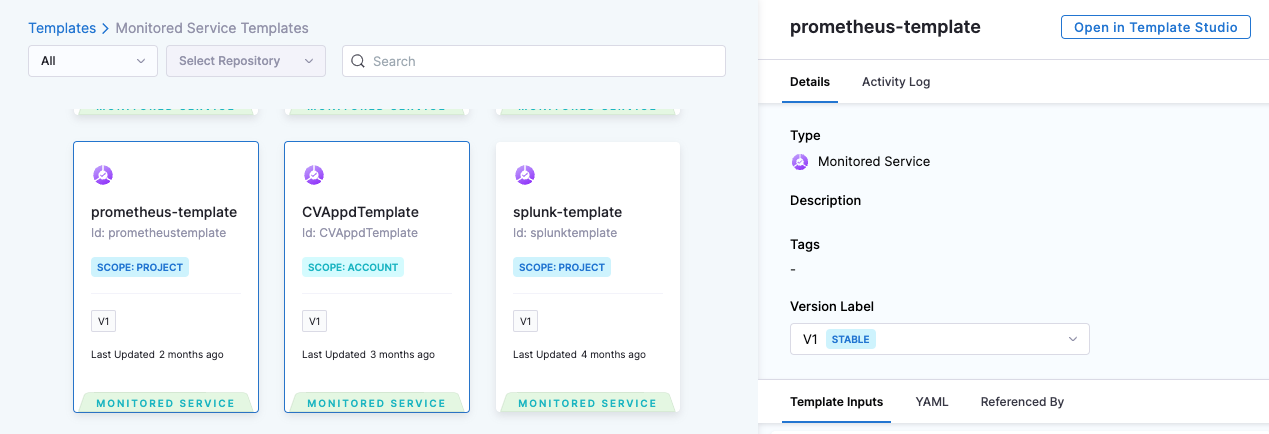Focus the Search input field

pos(545,61)
